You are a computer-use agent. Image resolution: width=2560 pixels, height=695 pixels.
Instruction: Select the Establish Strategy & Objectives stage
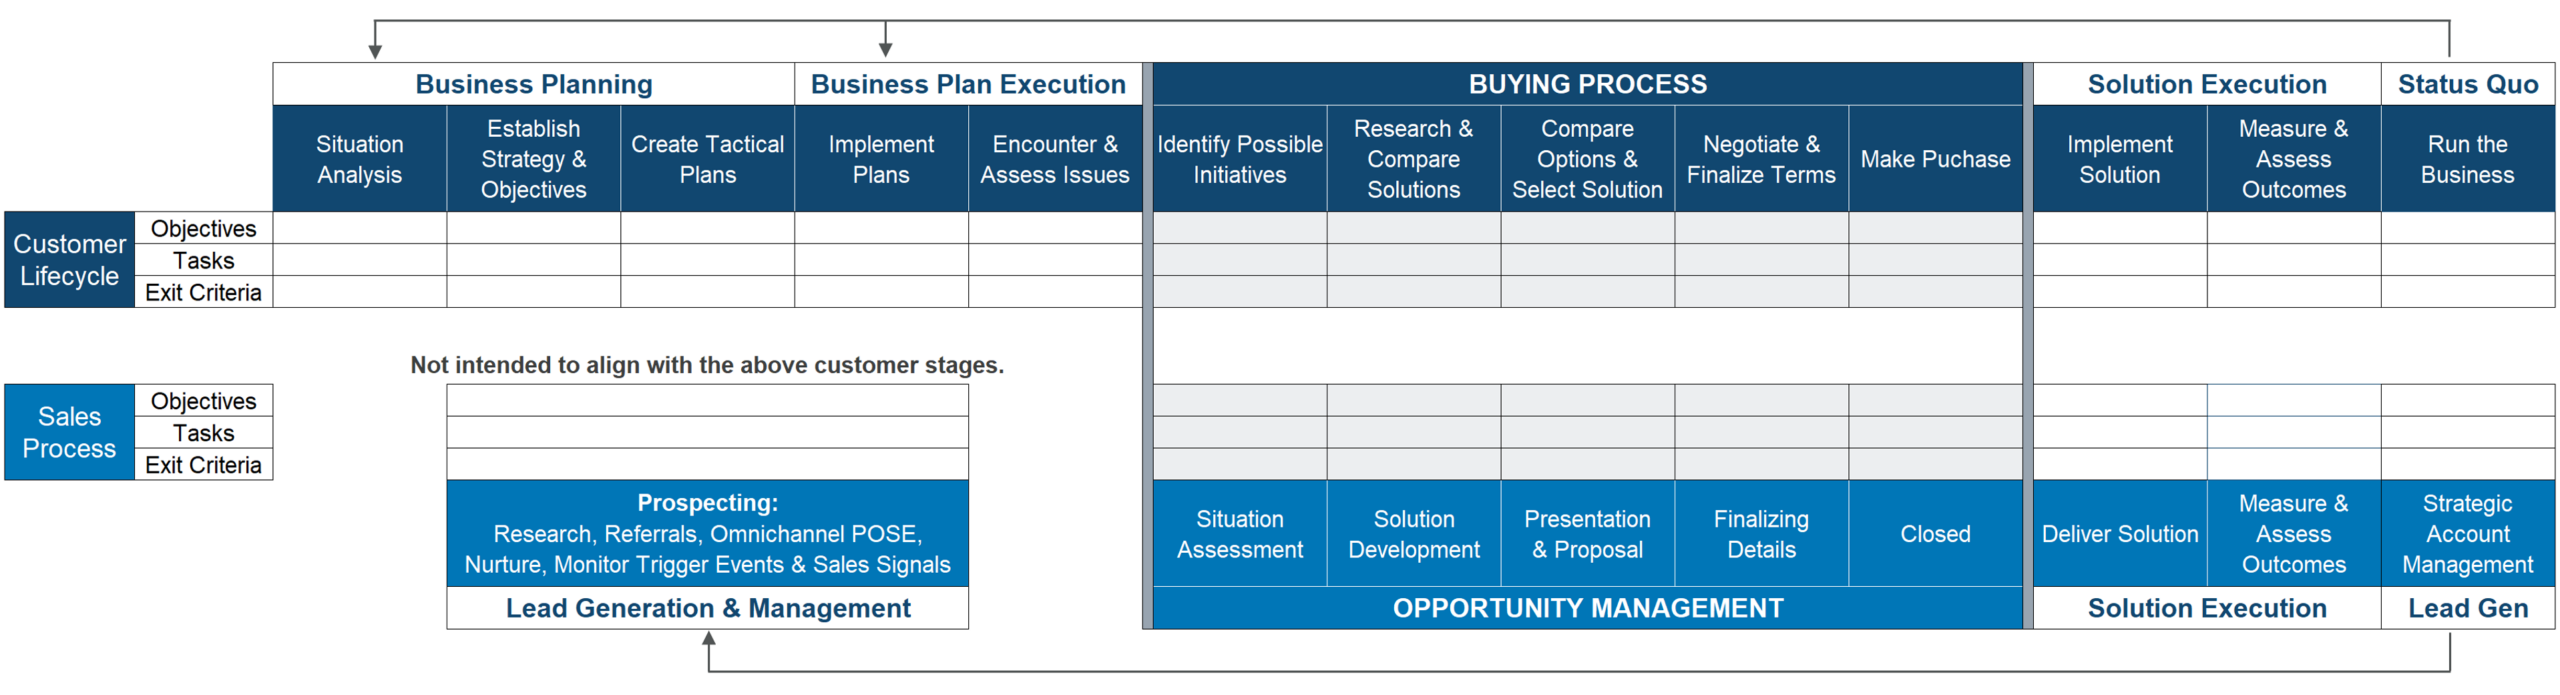[533, 159]
